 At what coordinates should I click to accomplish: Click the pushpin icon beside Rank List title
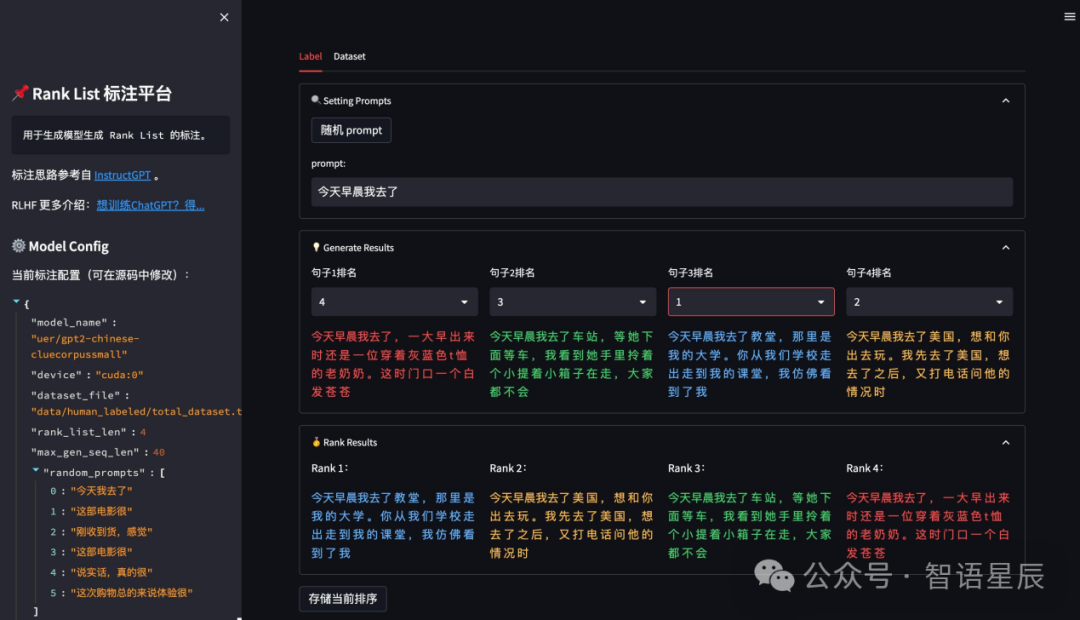tap(20, 93)
